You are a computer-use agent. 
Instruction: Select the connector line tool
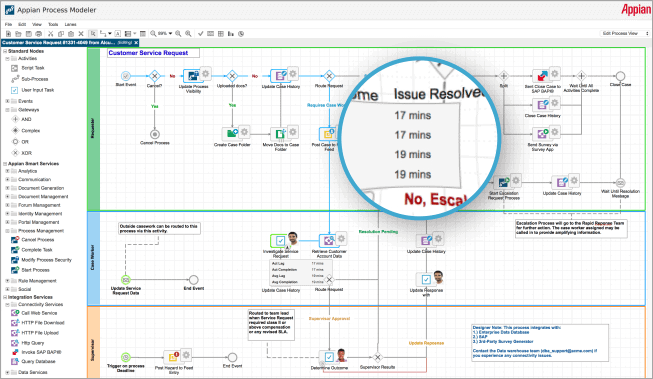[x=103, y=34]
